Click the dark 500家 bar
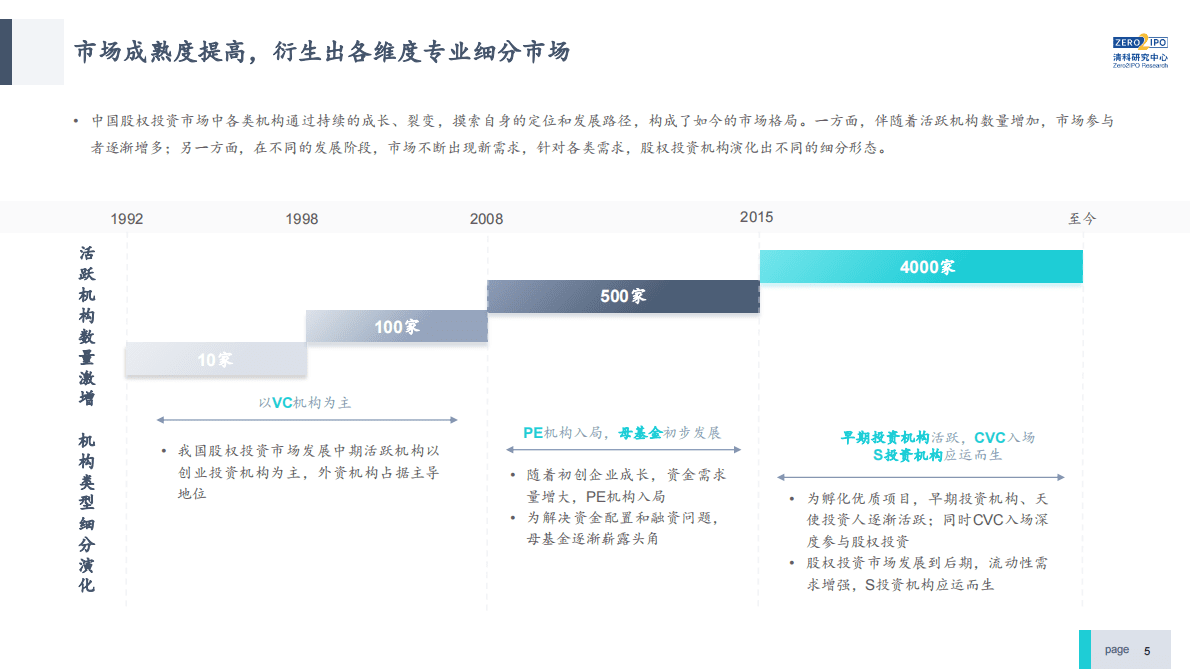1190x669 pixels. [622, 296]
